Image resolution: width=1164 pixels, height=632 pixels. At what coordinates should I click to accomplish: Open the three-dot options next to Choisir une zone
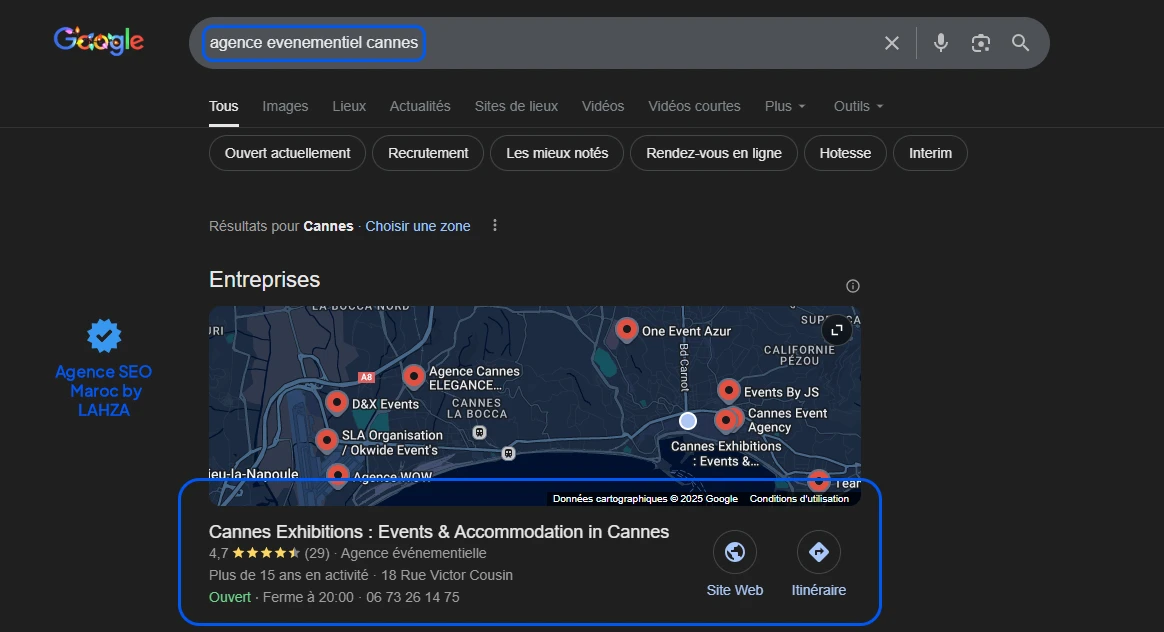495,225
